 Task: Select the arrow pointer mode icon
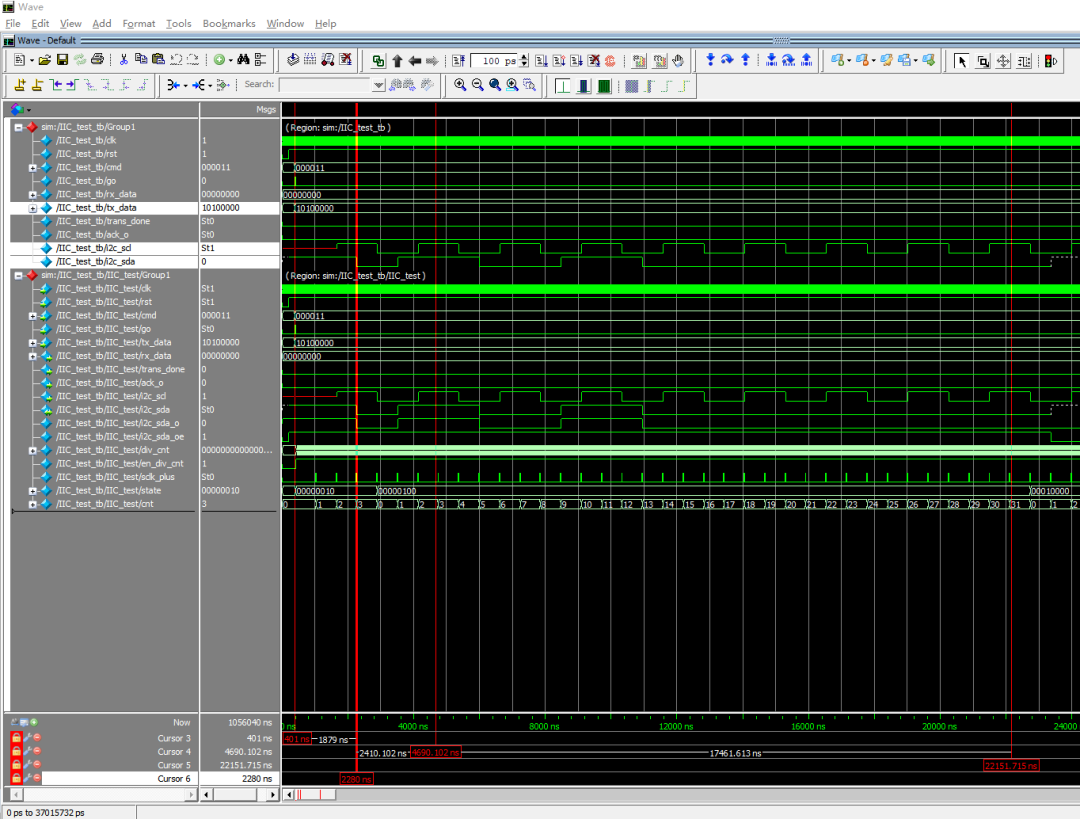coord(962,61)
